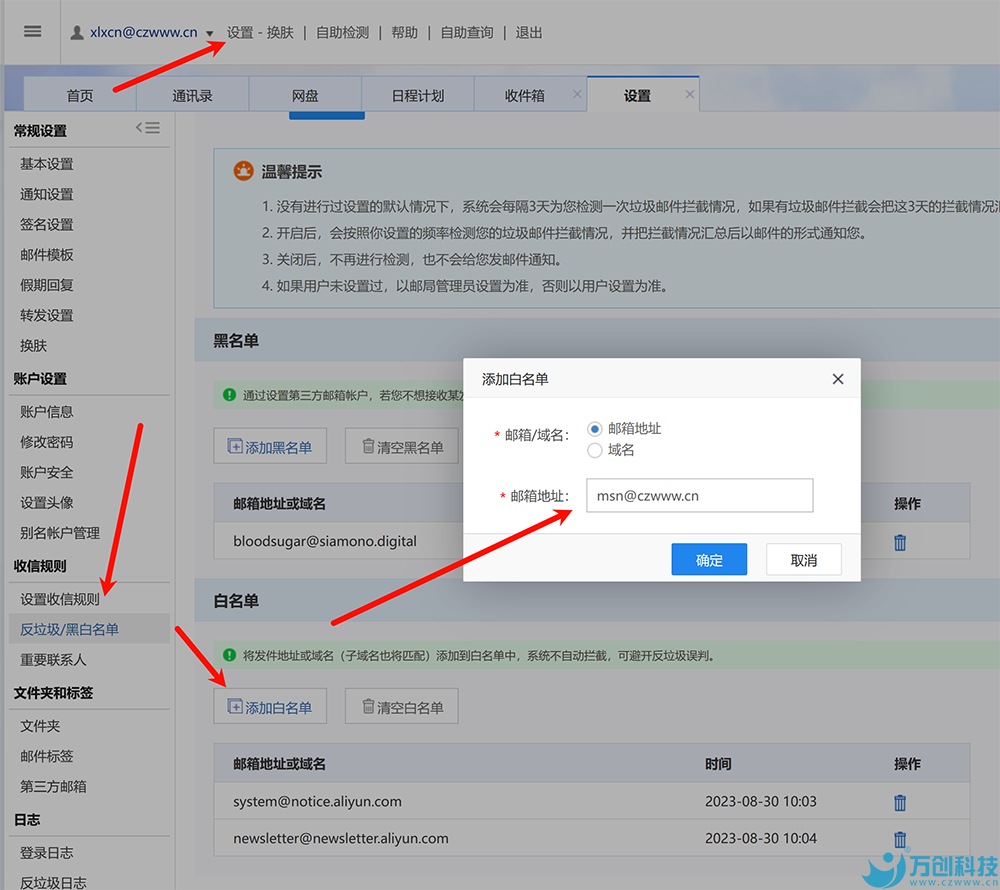The height and width of the screenshot is (890, 1000).
Task: Delete system@notice.aliyun.com whitelist entry
Action: coord(900,802)
